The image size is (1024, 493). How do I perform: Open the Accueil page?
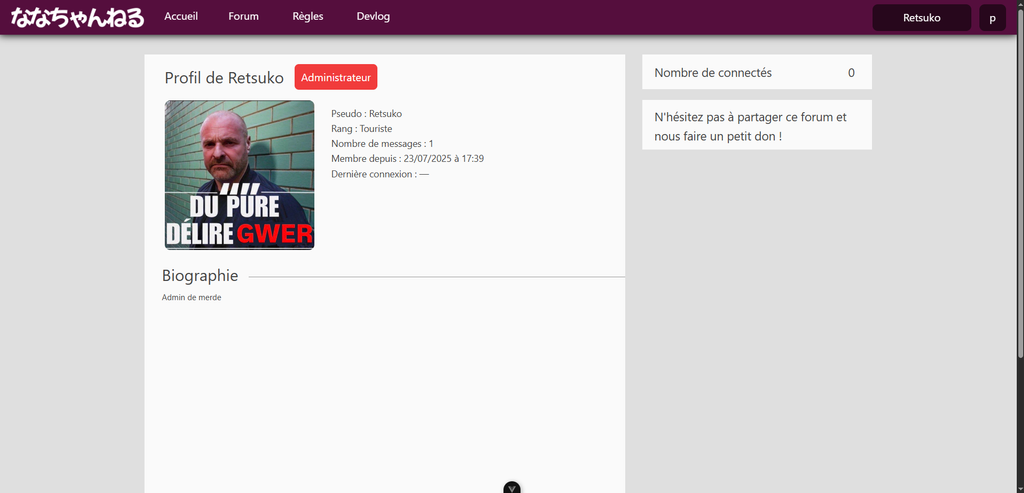[181, 17]
